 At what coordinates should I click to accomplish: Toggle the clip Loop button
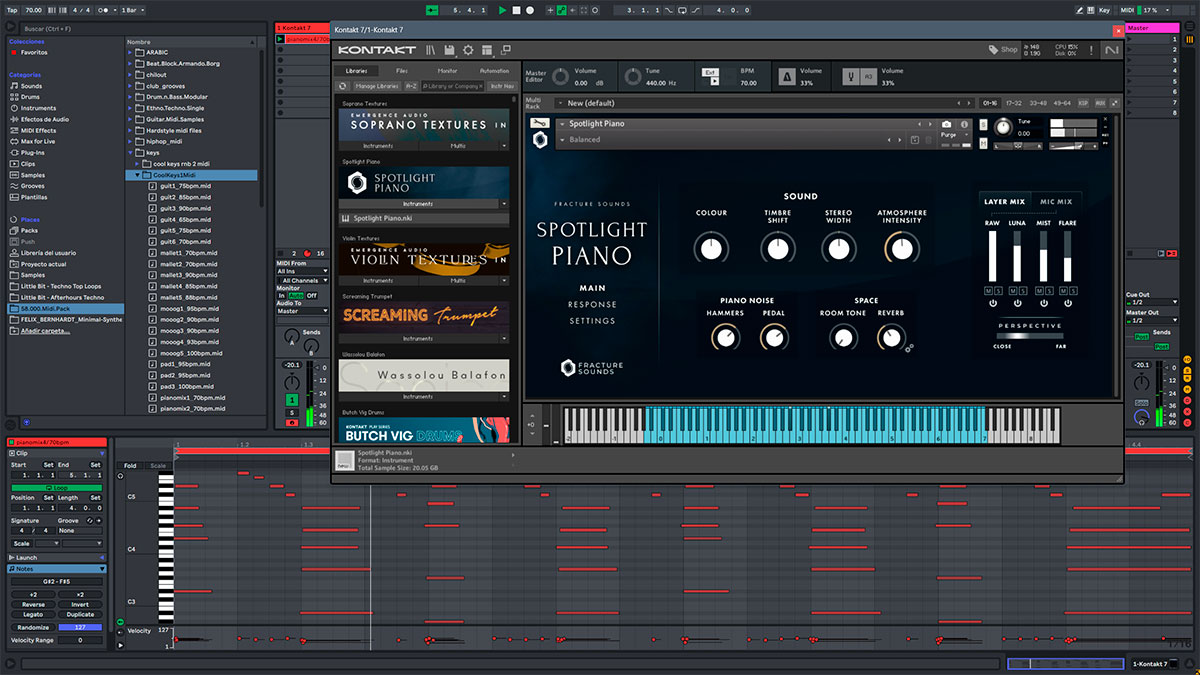pyautogui.click(x=56, y=487)
